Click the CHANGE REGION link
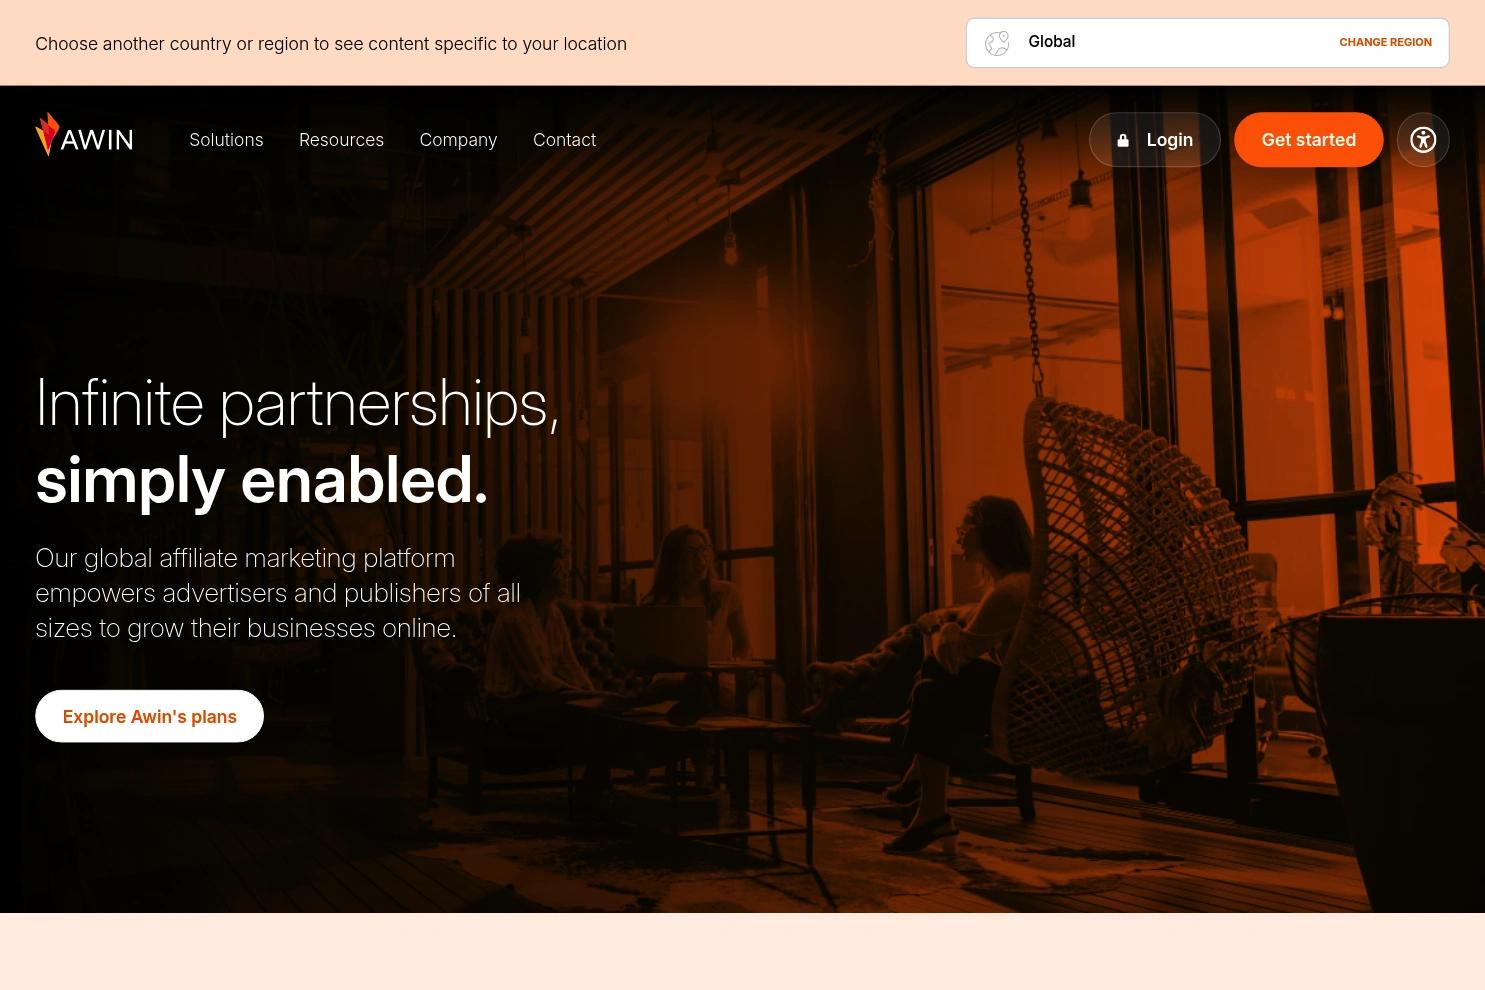1485x990 pixels. [1385, 42]
